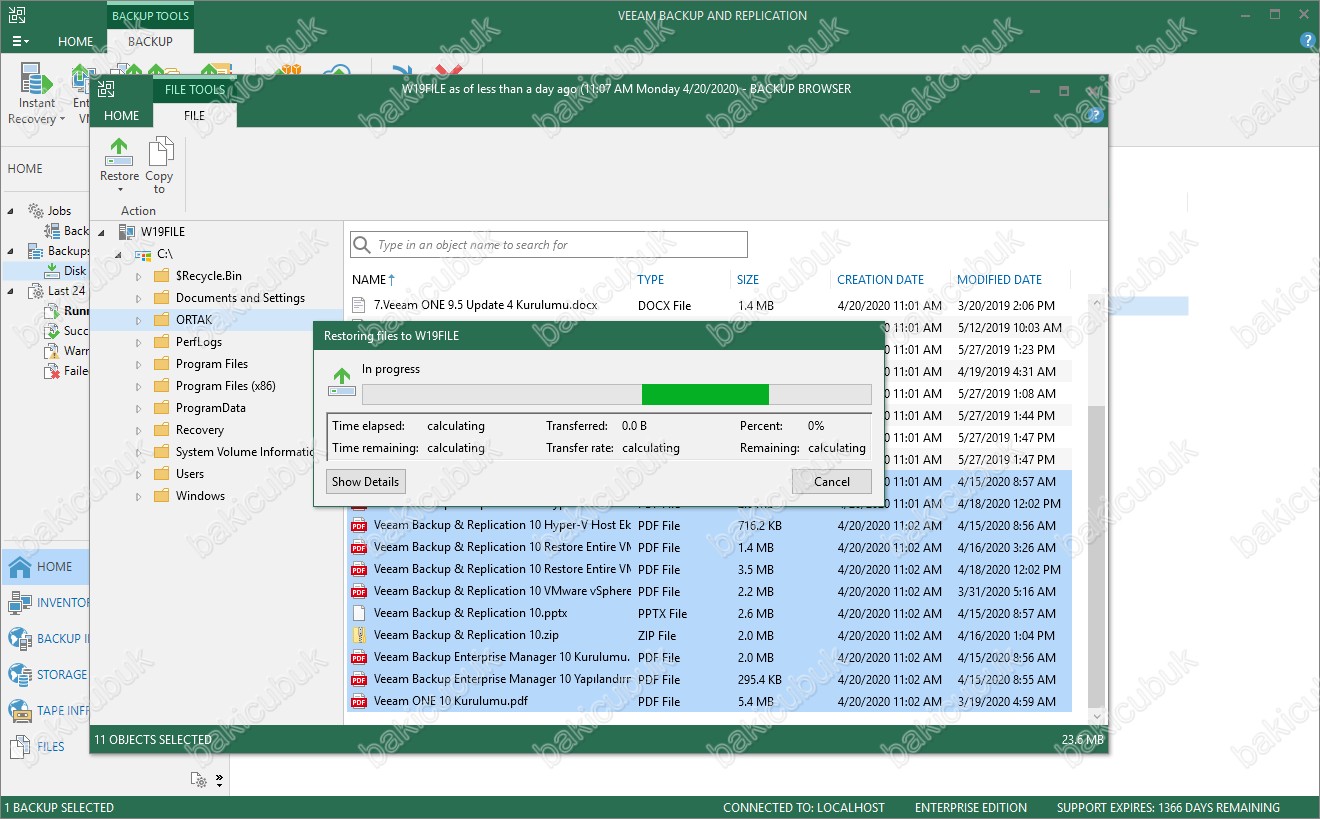
Task: Open the Restore button dropdown arrow
Action: pos(119,190)
